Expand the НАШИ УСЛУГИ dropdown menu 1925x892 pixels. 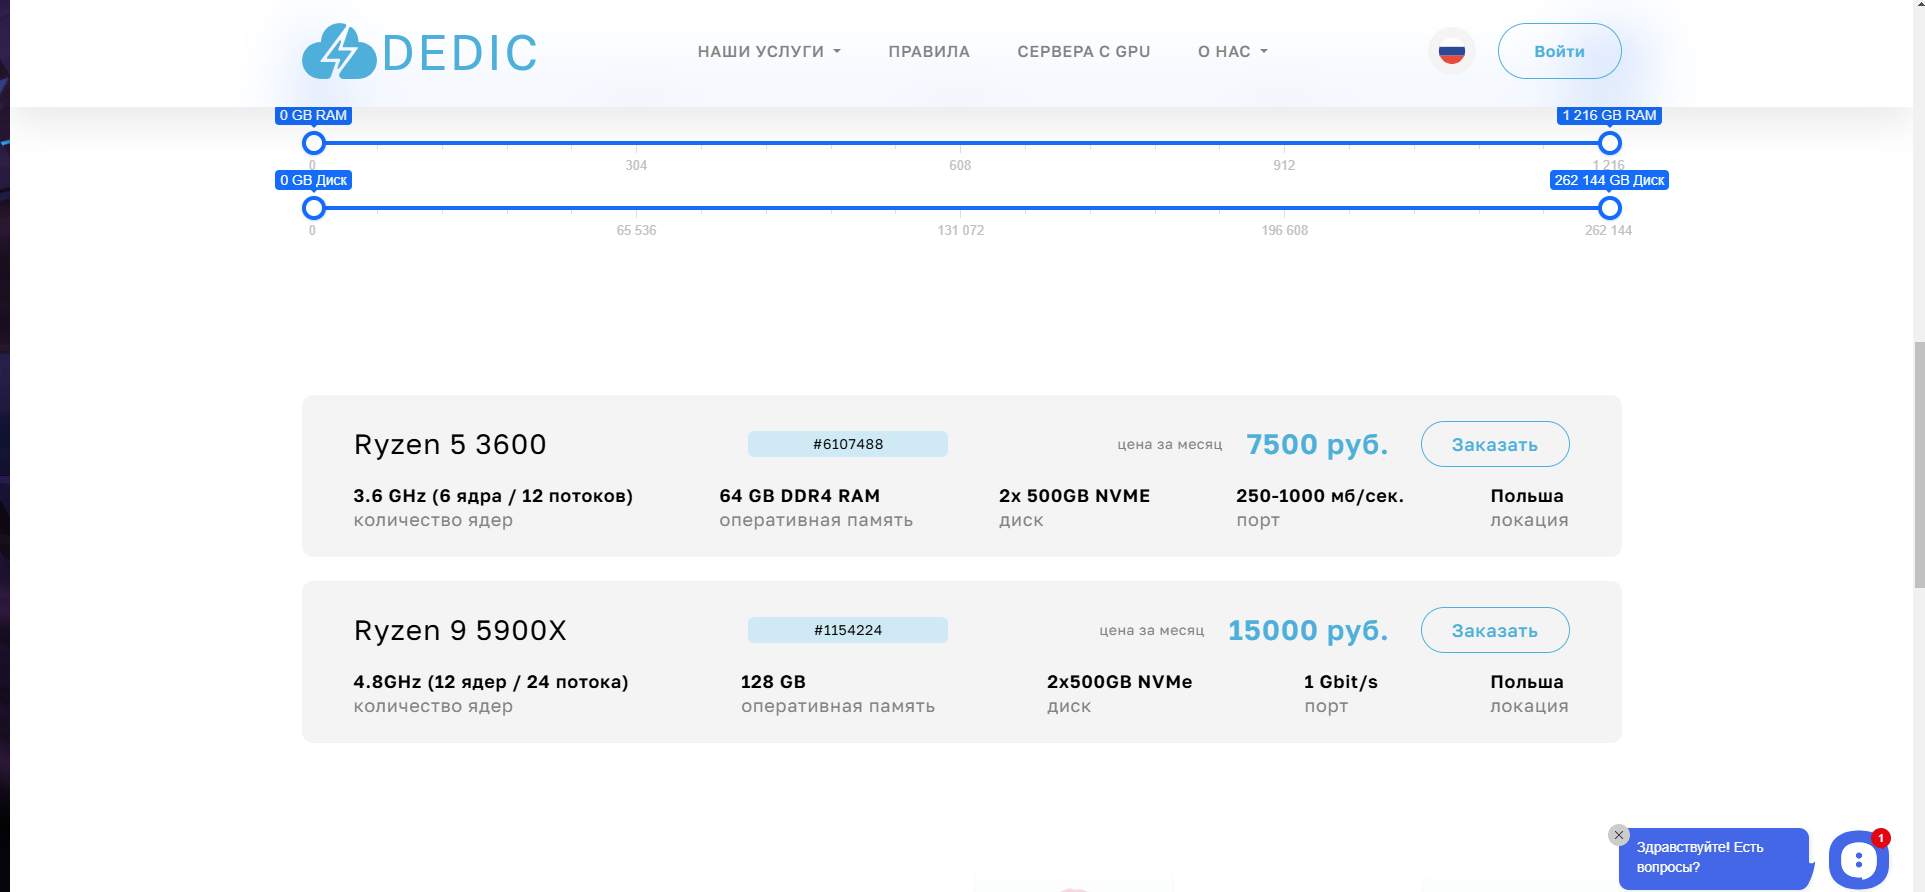click(x=769, y=51)
